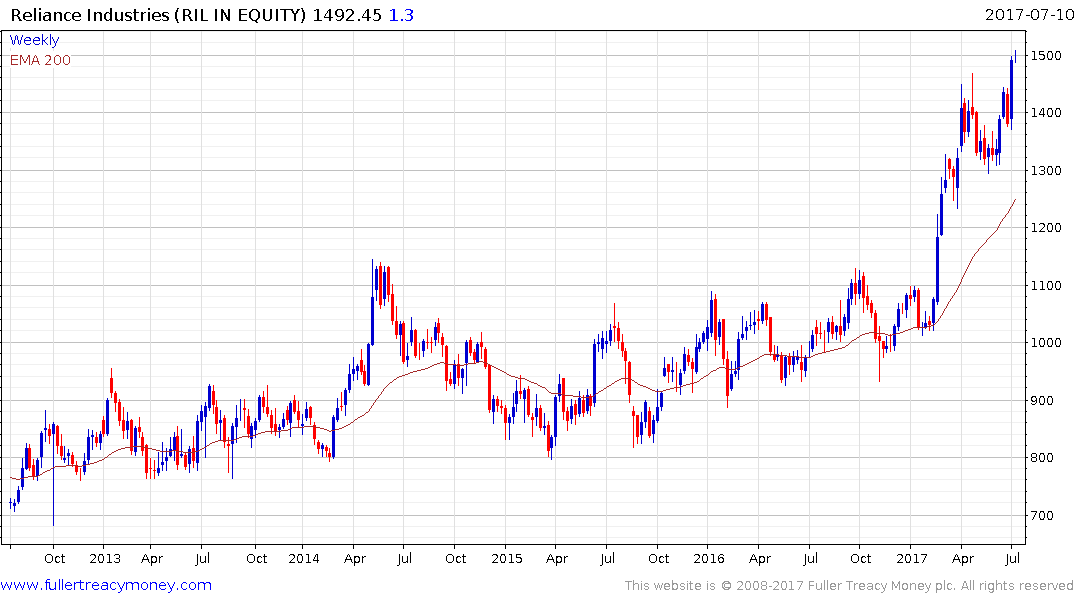The image size is (1075, 600).
Task: Click the 700 price axis label
Action: [1042, 516]
